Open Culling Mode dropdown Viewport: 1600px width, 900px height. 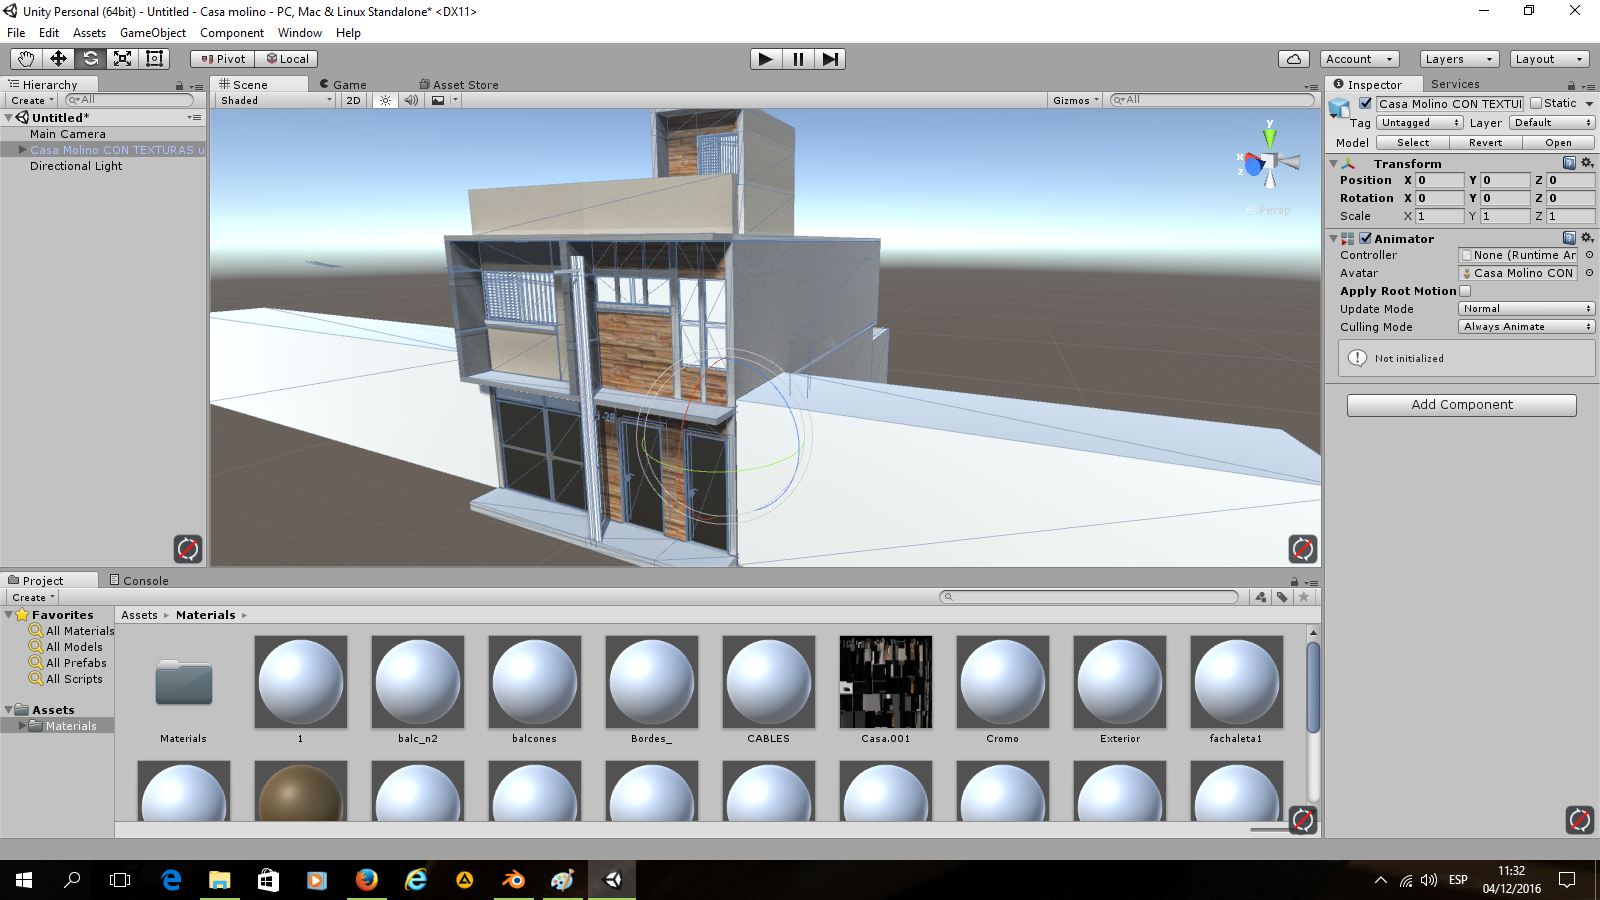[1527, 327]
